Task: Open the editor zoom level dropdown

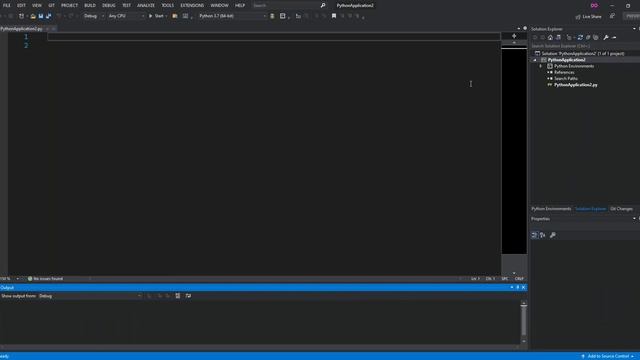Action: [x=18, y=279]
